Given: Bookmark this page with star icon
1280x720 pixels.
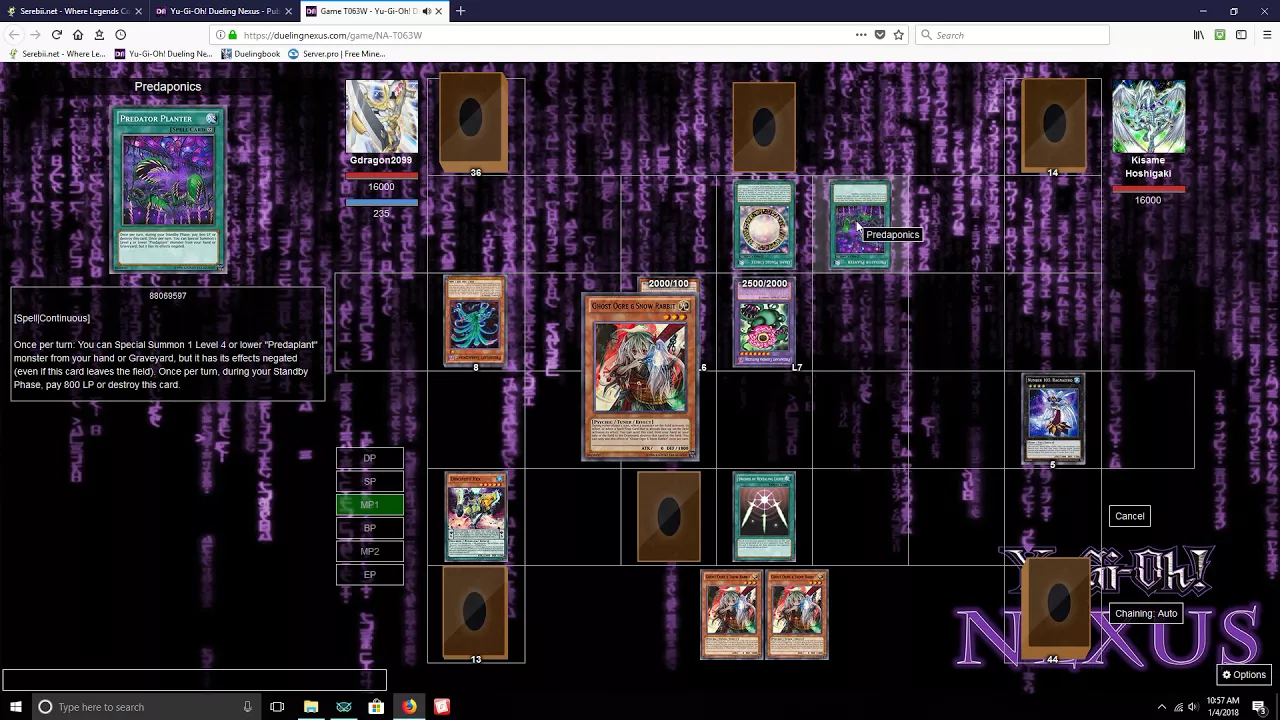Looking at the screenshot, I should [x=899, y=35].
